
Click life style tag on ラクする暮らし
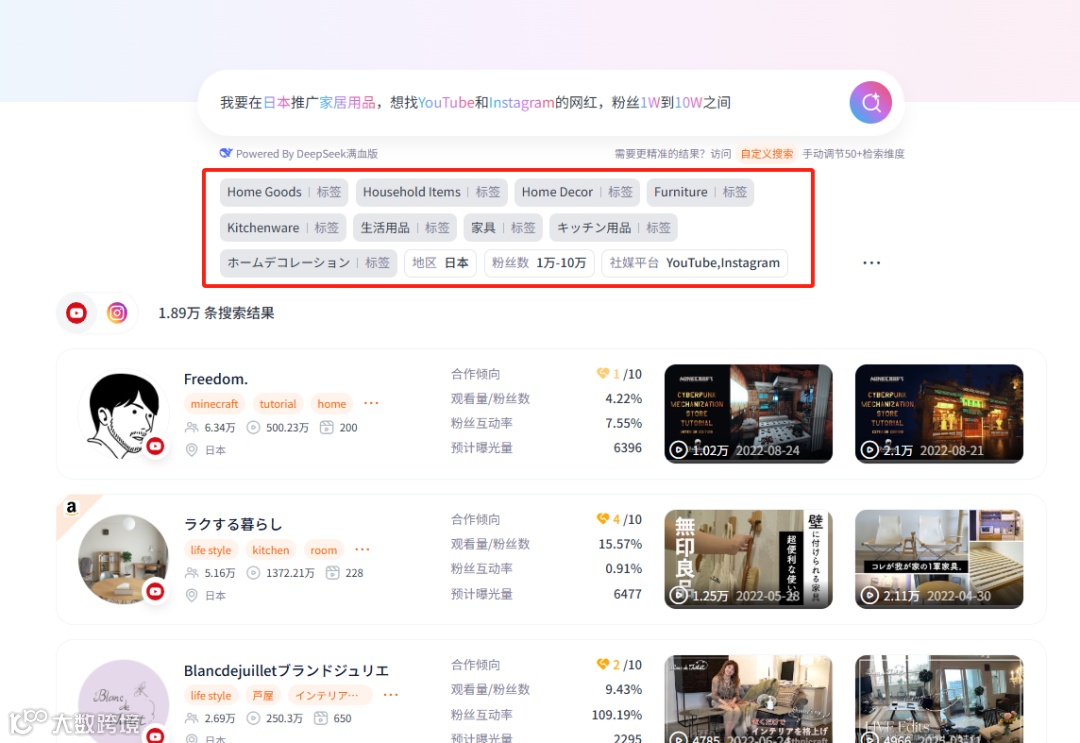211,550
